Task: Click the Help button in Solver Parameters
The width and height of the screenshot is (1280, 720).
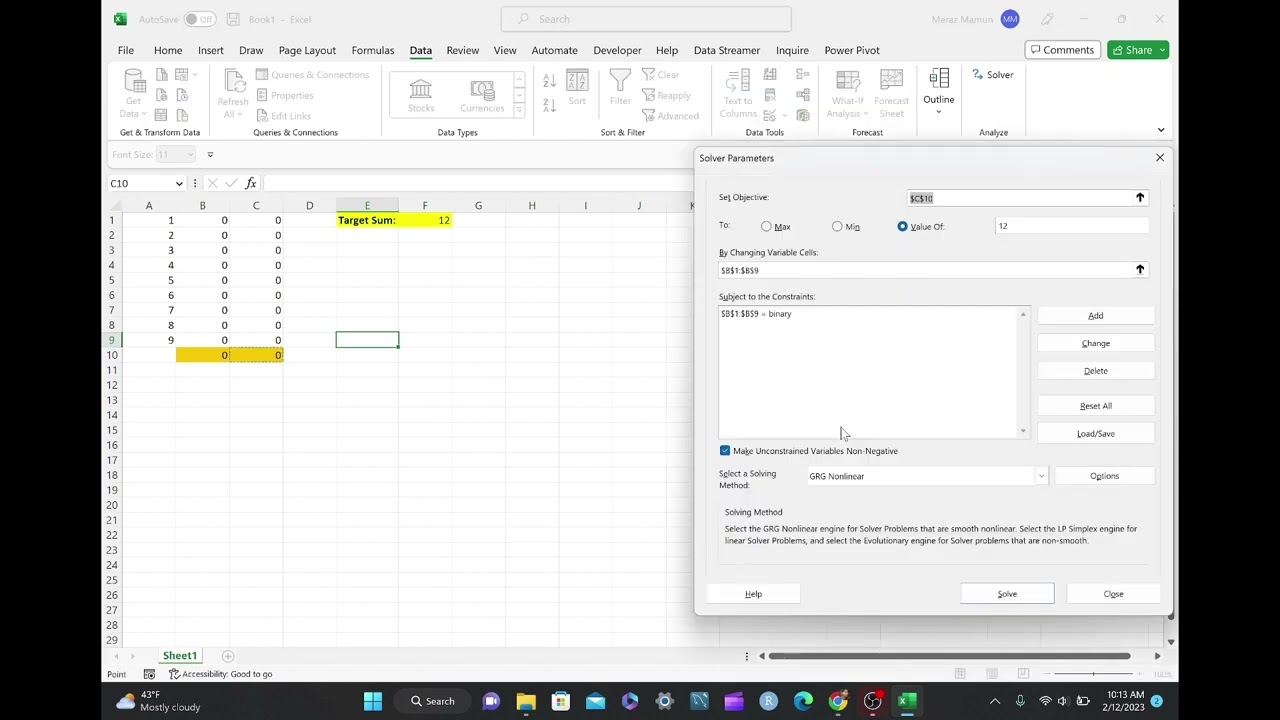Action: tap(753, 594)
